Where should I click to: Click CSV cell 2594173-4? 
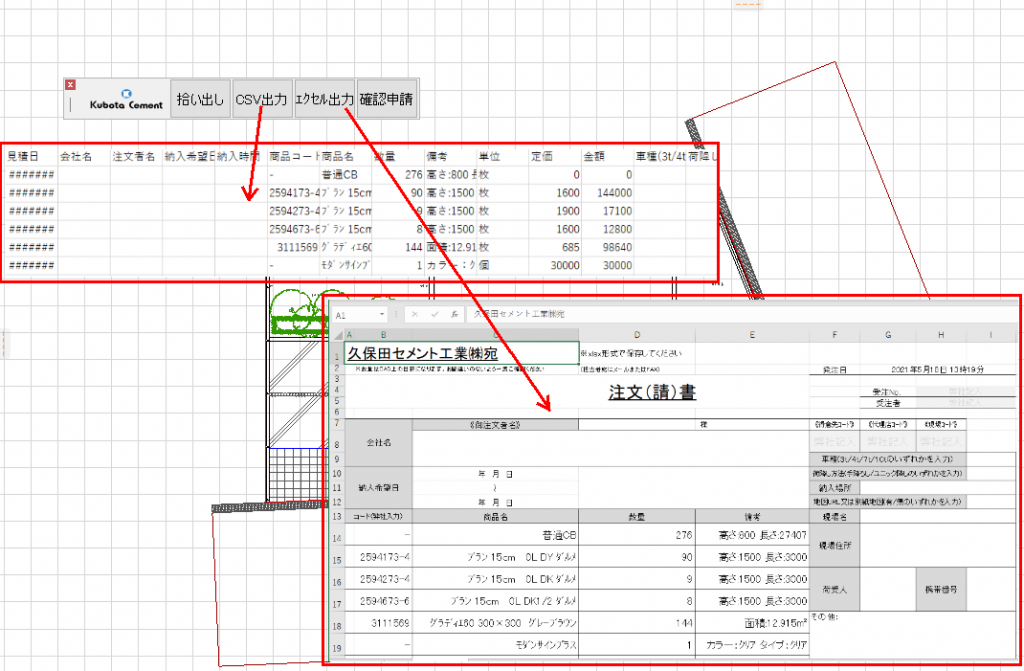[294, 193]
